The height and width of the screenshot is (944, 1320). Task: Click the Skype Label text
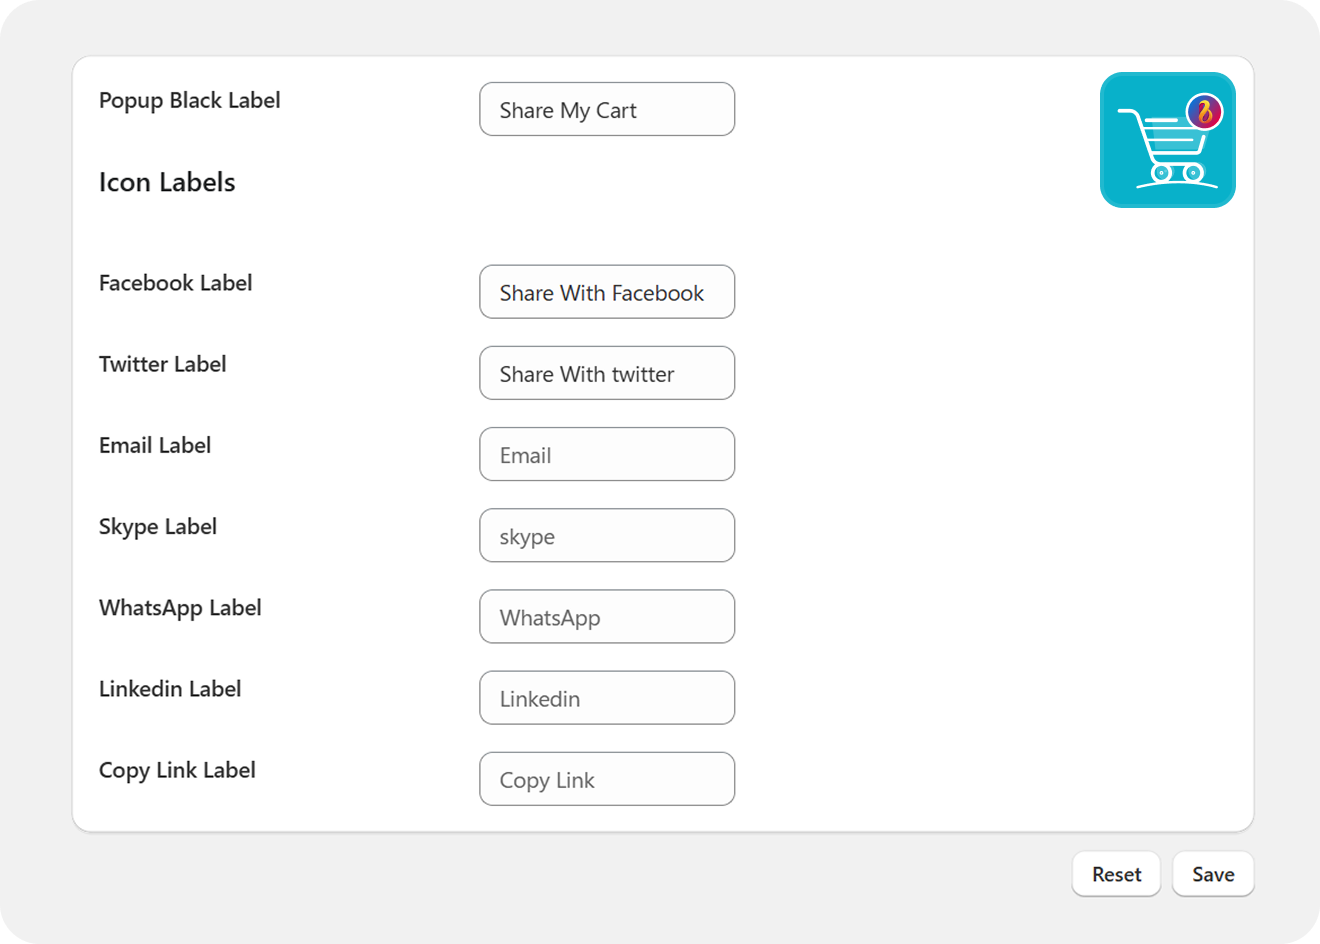point(157,526)
